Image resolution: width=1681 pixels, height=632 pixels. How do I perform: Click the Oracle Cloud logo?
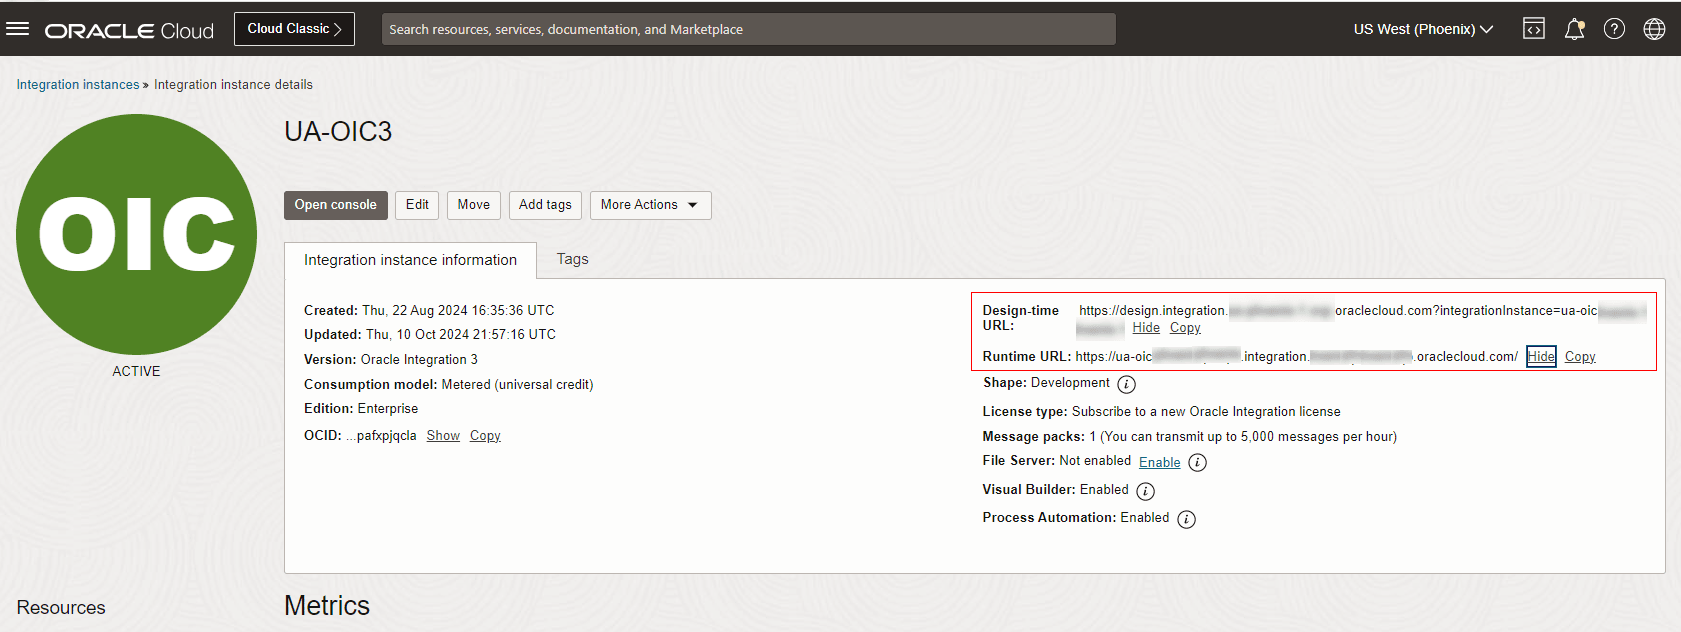[129, 30]
